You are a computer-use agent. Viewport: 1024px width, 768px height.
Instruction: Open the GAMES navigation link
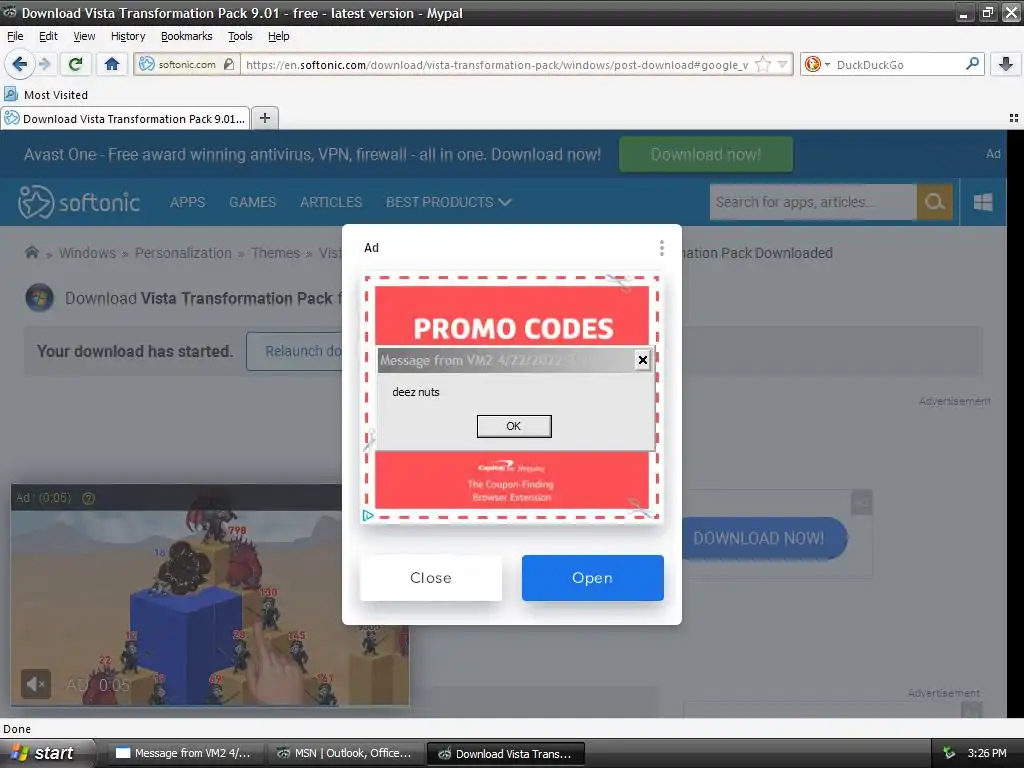coord(252,202)
